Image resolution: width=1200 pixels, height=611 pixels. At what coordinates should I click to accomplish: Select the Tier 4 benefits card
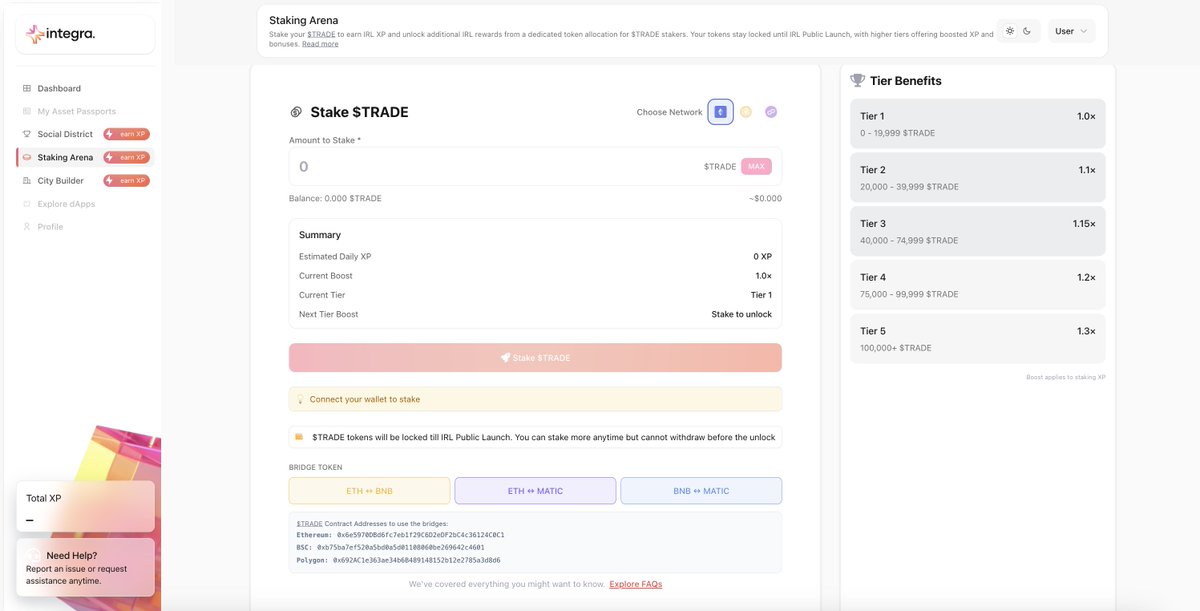tap(977, 285)
